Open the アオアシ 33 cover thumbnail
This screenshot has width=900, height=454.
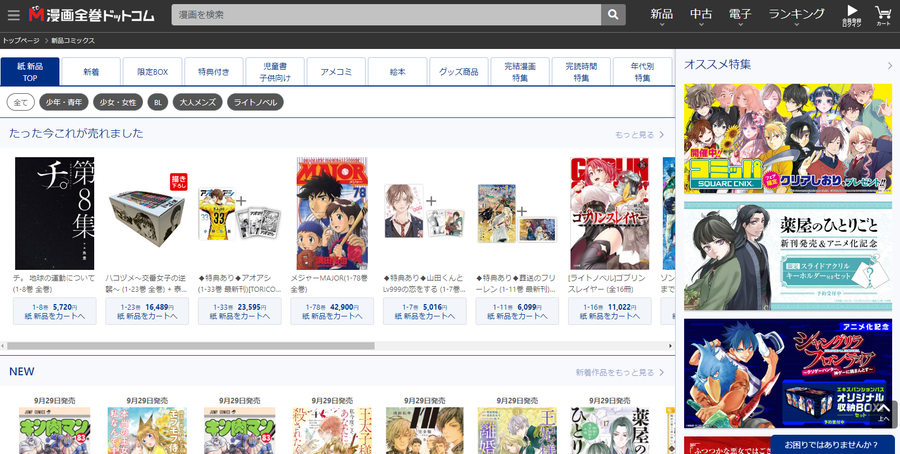[x=240, y=214]
